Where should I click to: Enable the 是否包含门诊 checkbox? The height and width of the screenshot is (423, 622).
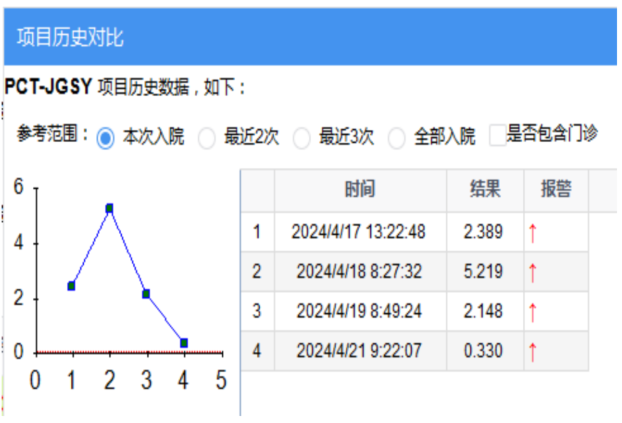(x=497, y=136)
